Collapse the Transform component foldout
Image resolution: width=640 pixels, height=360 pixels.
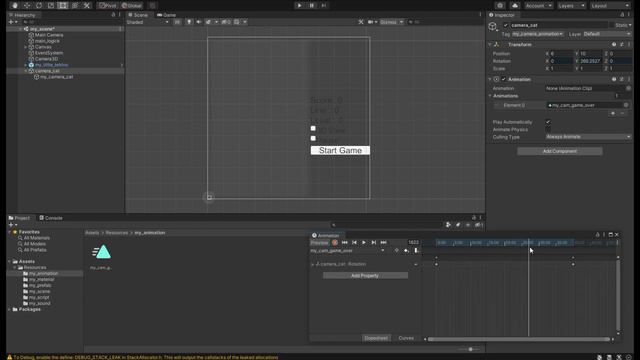tap(490, 44)
